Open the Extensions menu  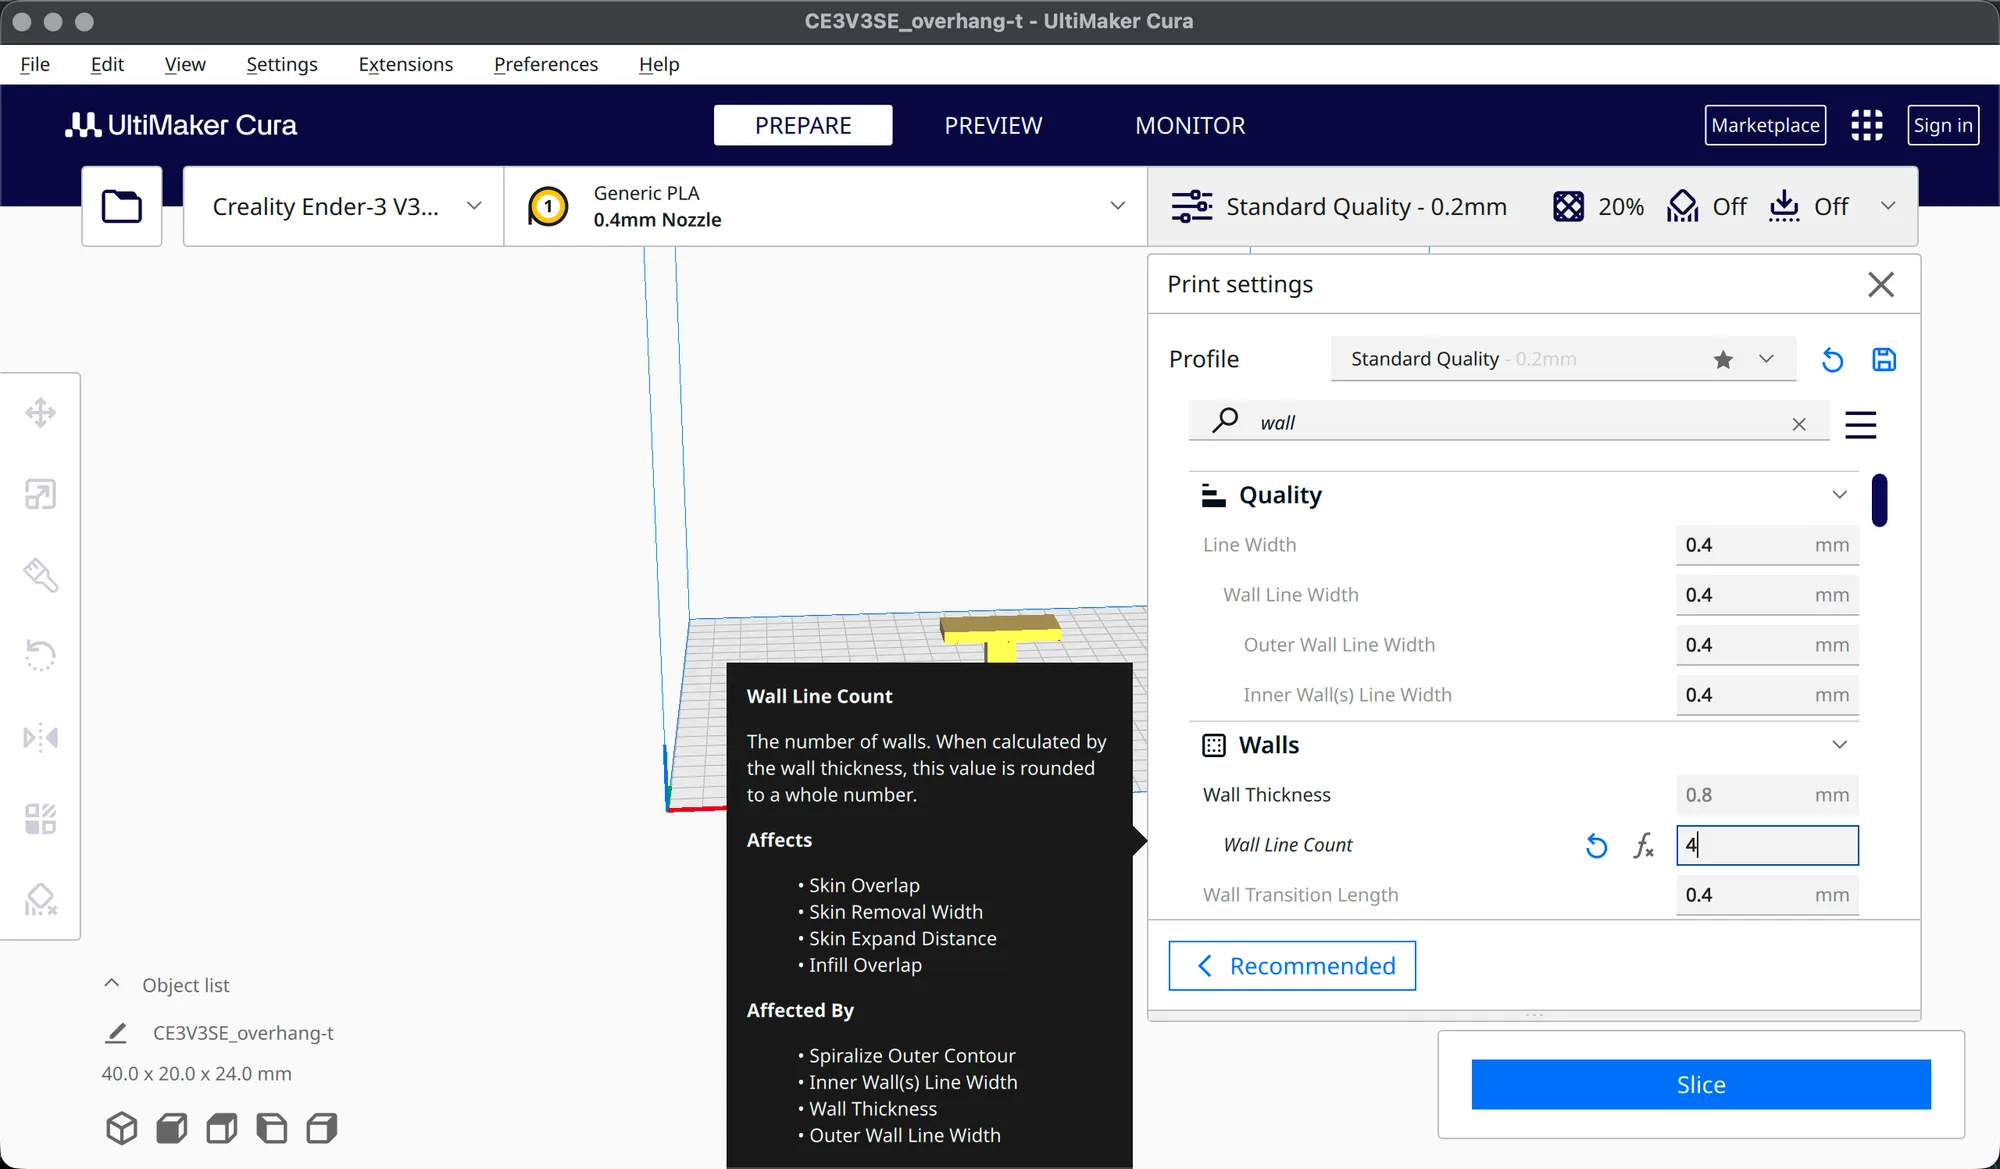coord(405,64)
